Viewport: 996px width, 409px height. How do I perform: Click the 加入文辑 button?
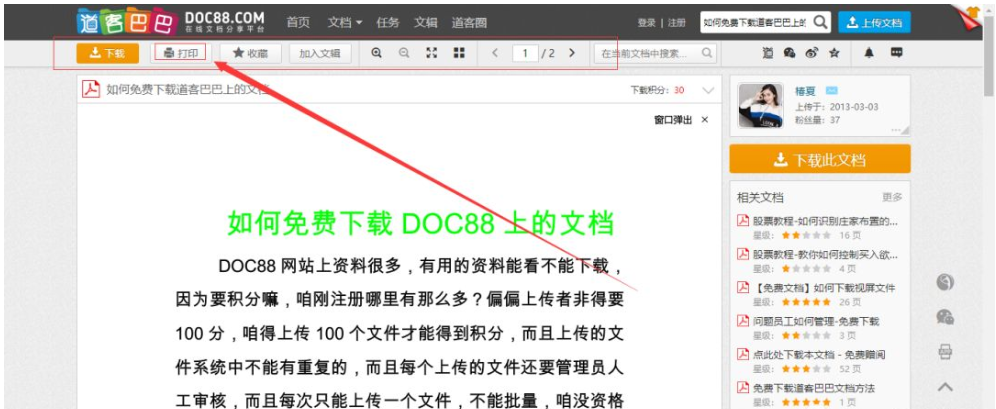320,53
